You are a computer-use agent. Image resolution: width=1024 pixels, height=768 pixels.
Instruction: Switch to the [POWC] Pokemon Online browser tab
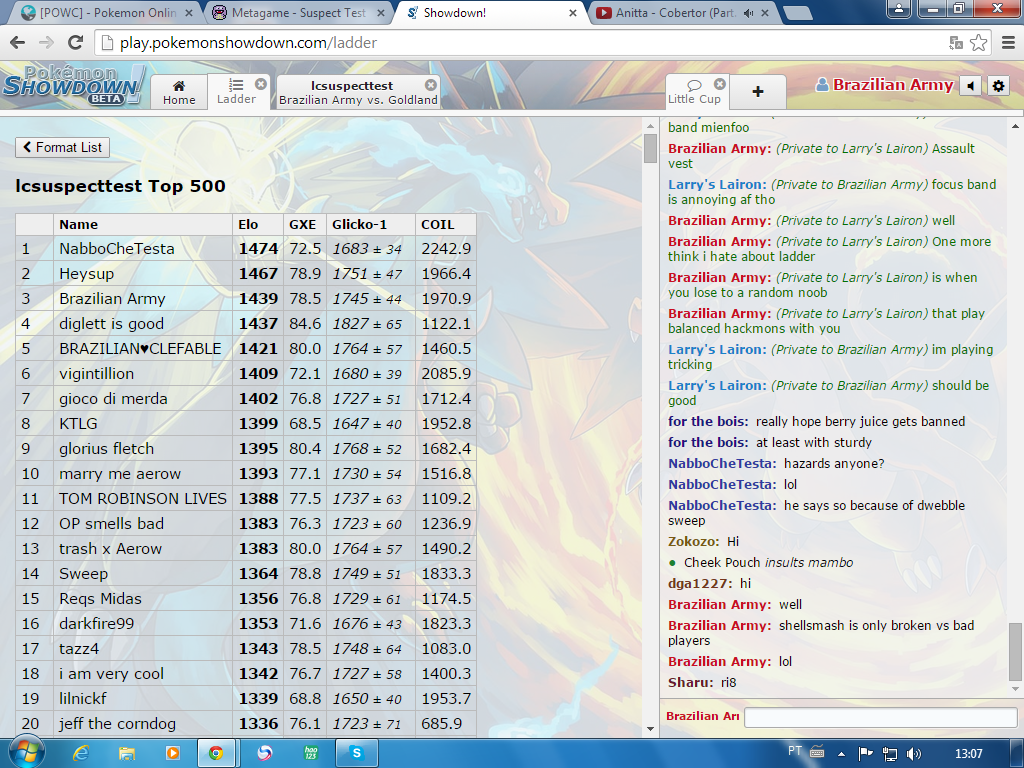tap(106, 12)
